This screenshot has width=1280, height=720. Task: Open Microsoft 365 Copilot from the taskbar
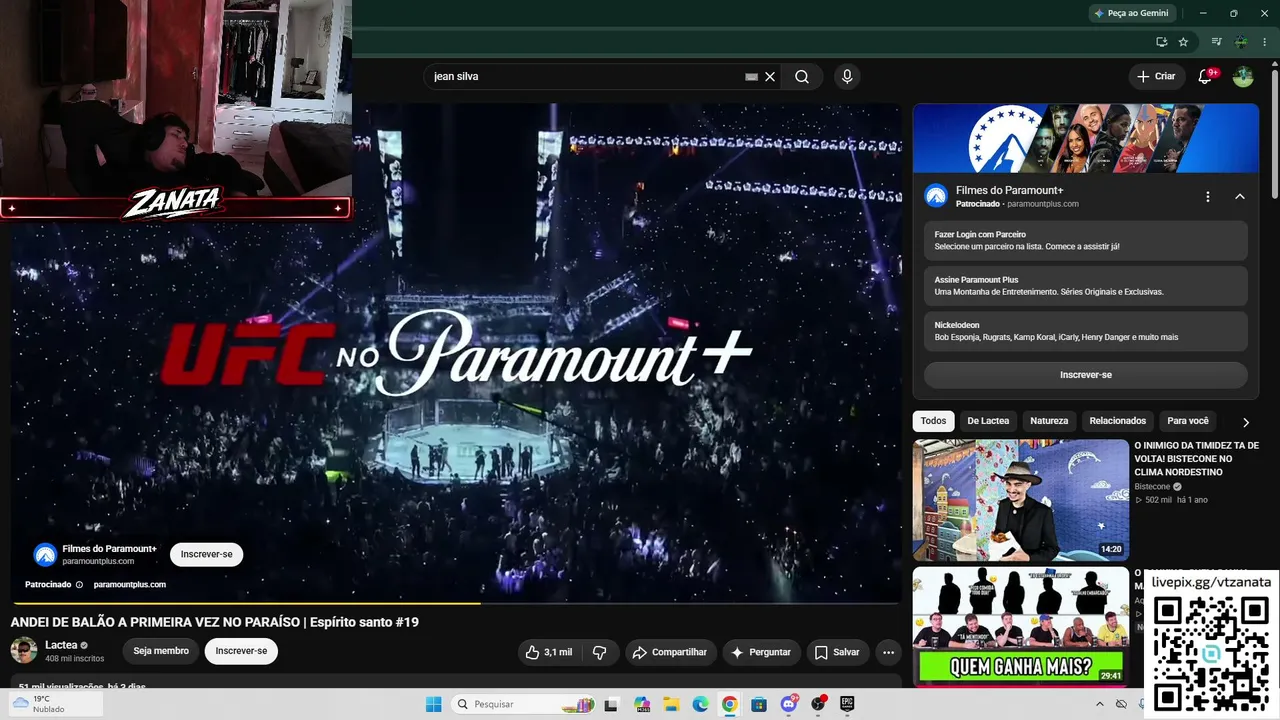(641, 704)
